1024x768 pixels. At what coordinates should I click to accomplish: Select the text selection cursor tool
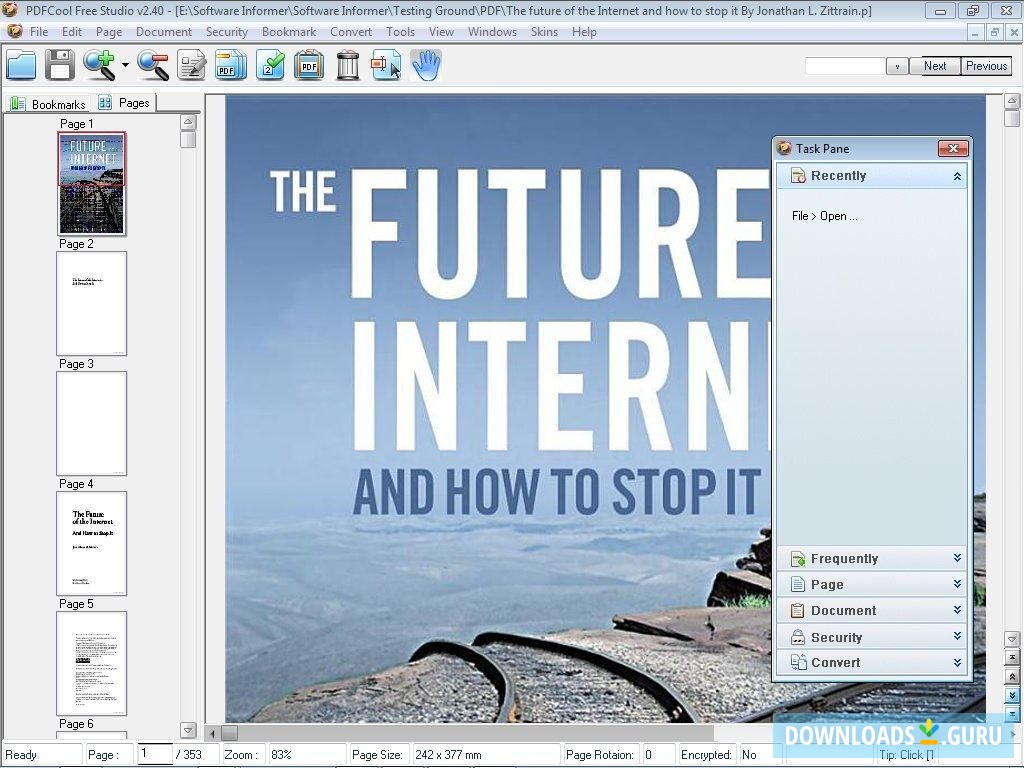pos(386,65)
